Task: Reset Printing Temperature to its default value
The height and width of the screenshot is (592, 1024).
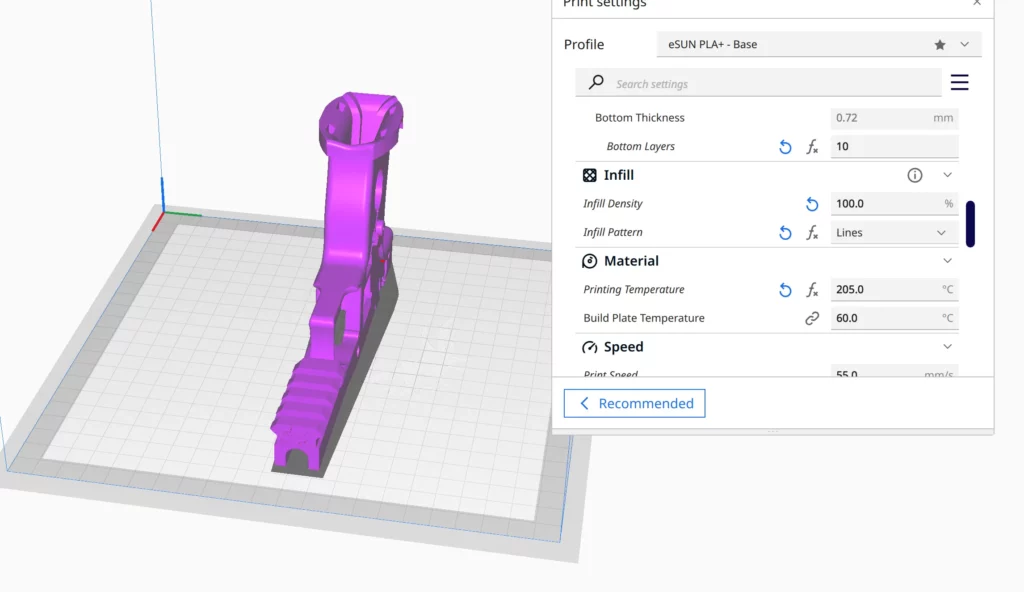Action: click(x=784, y=289)
